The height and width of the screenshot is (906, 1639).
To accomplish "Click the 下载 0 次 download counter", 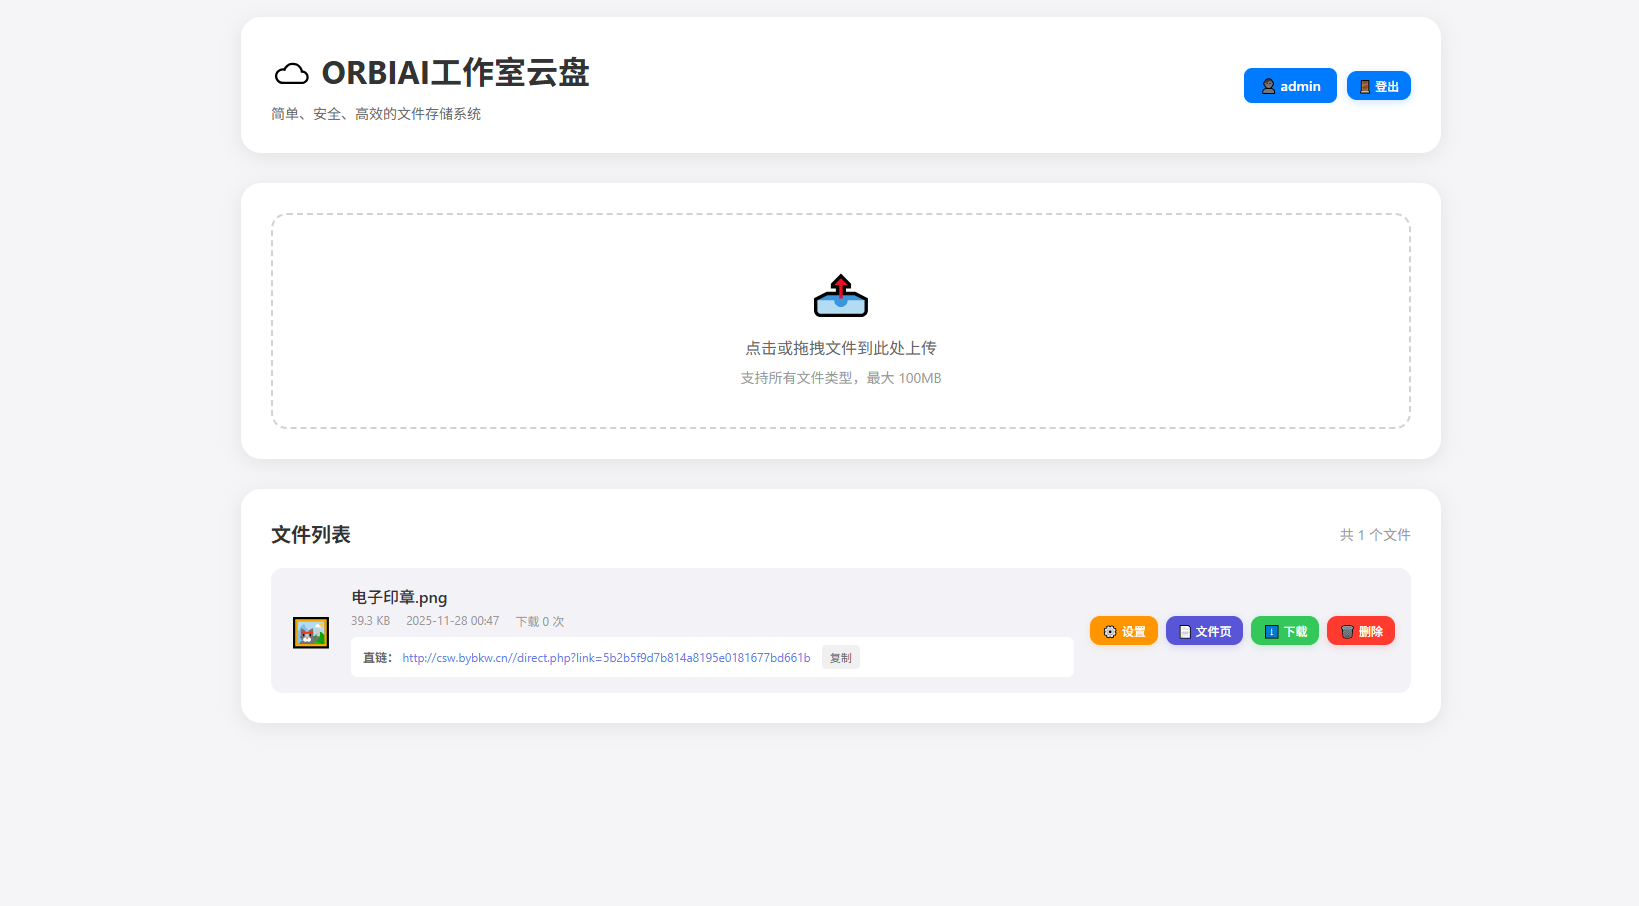I will click(x=540, y=621).
